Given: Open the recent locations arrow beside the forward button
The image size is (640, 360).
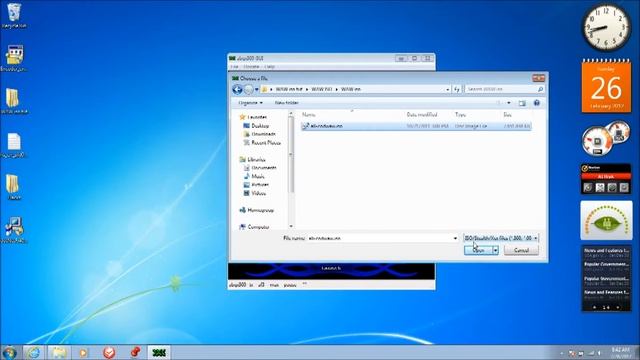Looking at the screenshot, I should [x=256, y=89].
